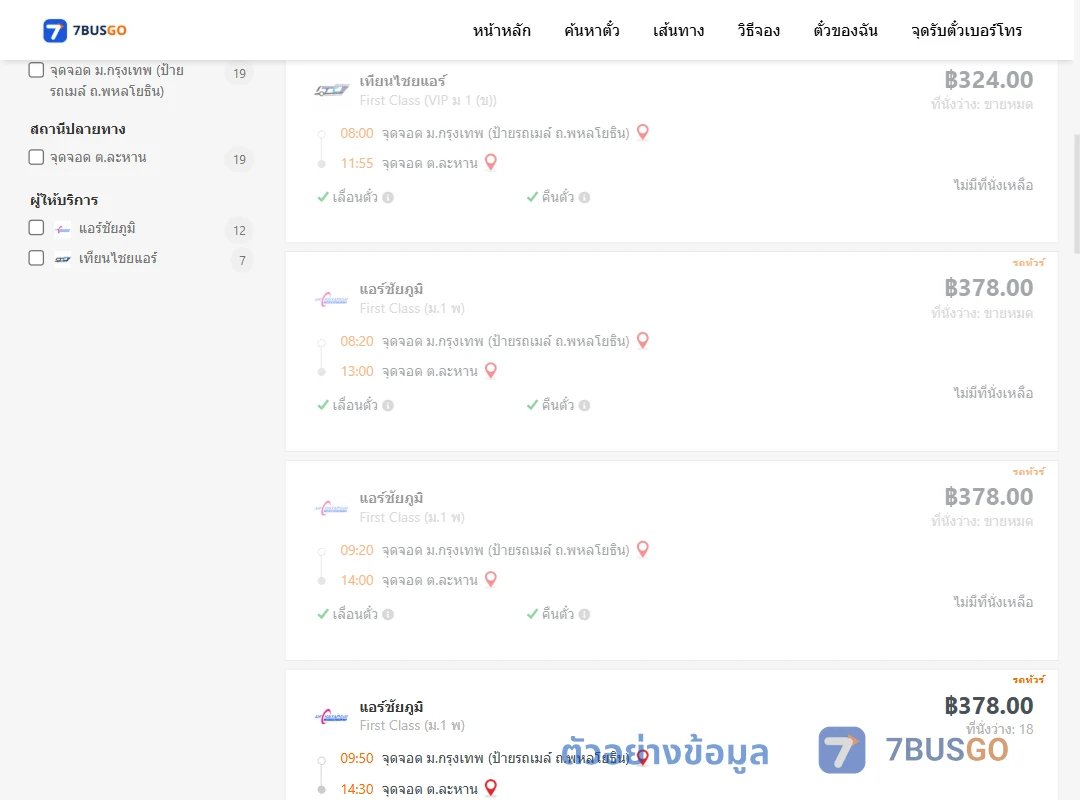
Task: Open map pin for 14:30 arrival stop
Action: click(x=491, y=788)
